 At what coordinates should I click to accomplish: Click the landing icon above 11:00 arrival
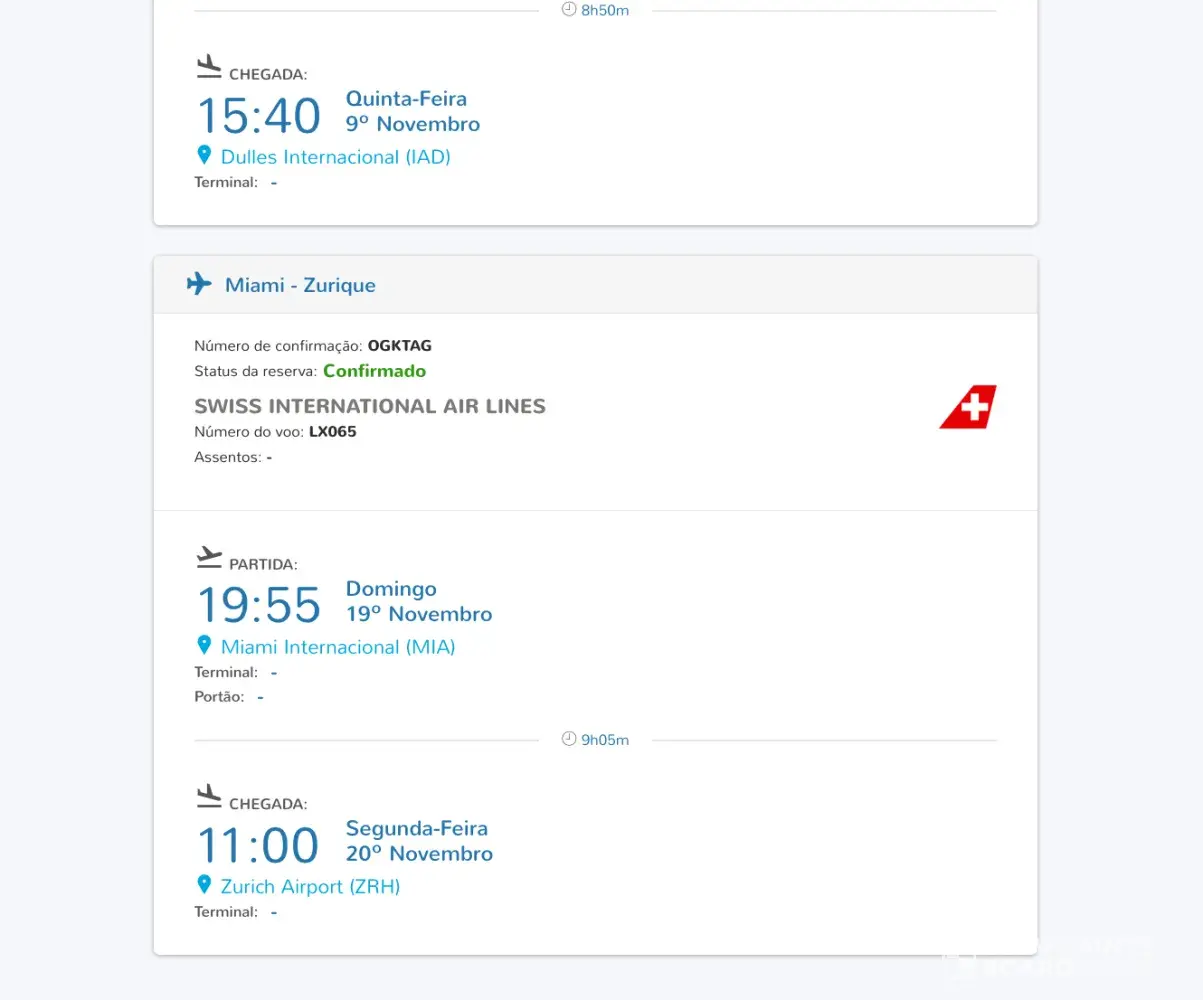pyautogui.click(x=208, y=796)
